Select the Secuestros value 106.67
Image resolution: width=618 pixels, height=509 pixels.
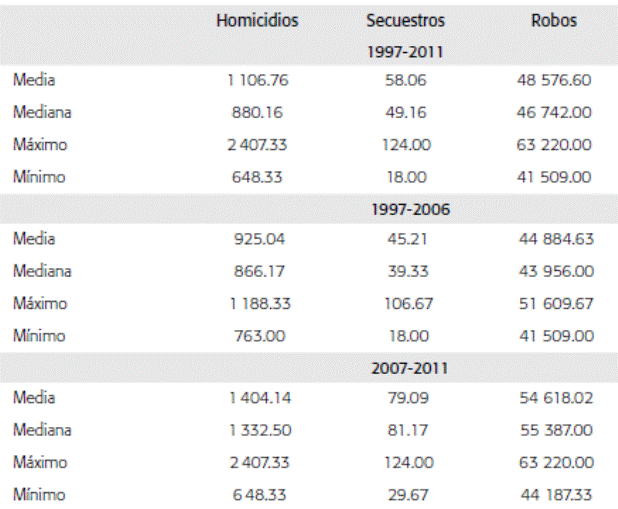point(406,303)
